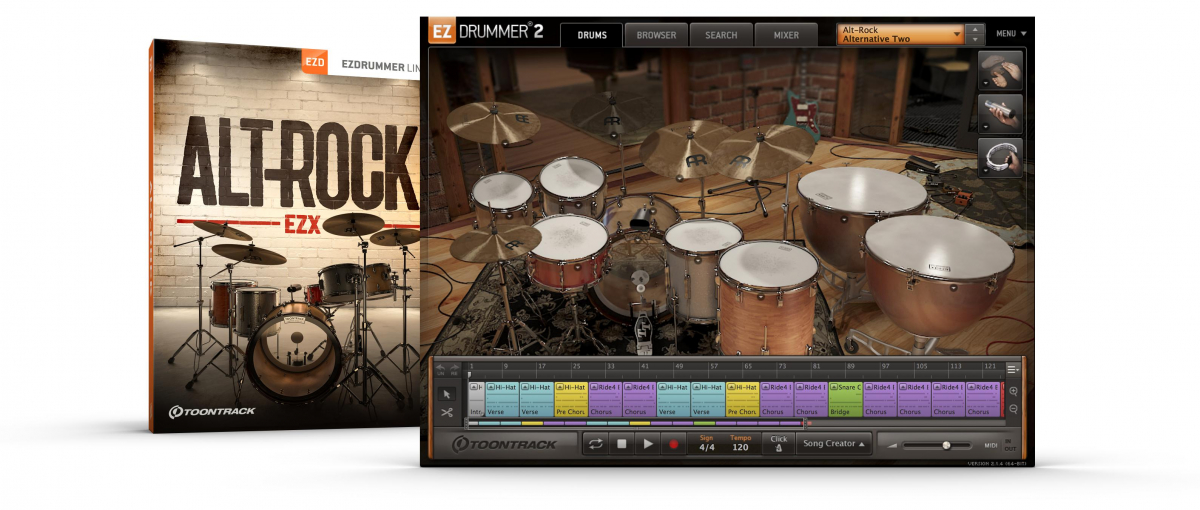This screenshot has width=1200, height=510.
Task: Open the Song Creator panel
Action: (832, 444)
